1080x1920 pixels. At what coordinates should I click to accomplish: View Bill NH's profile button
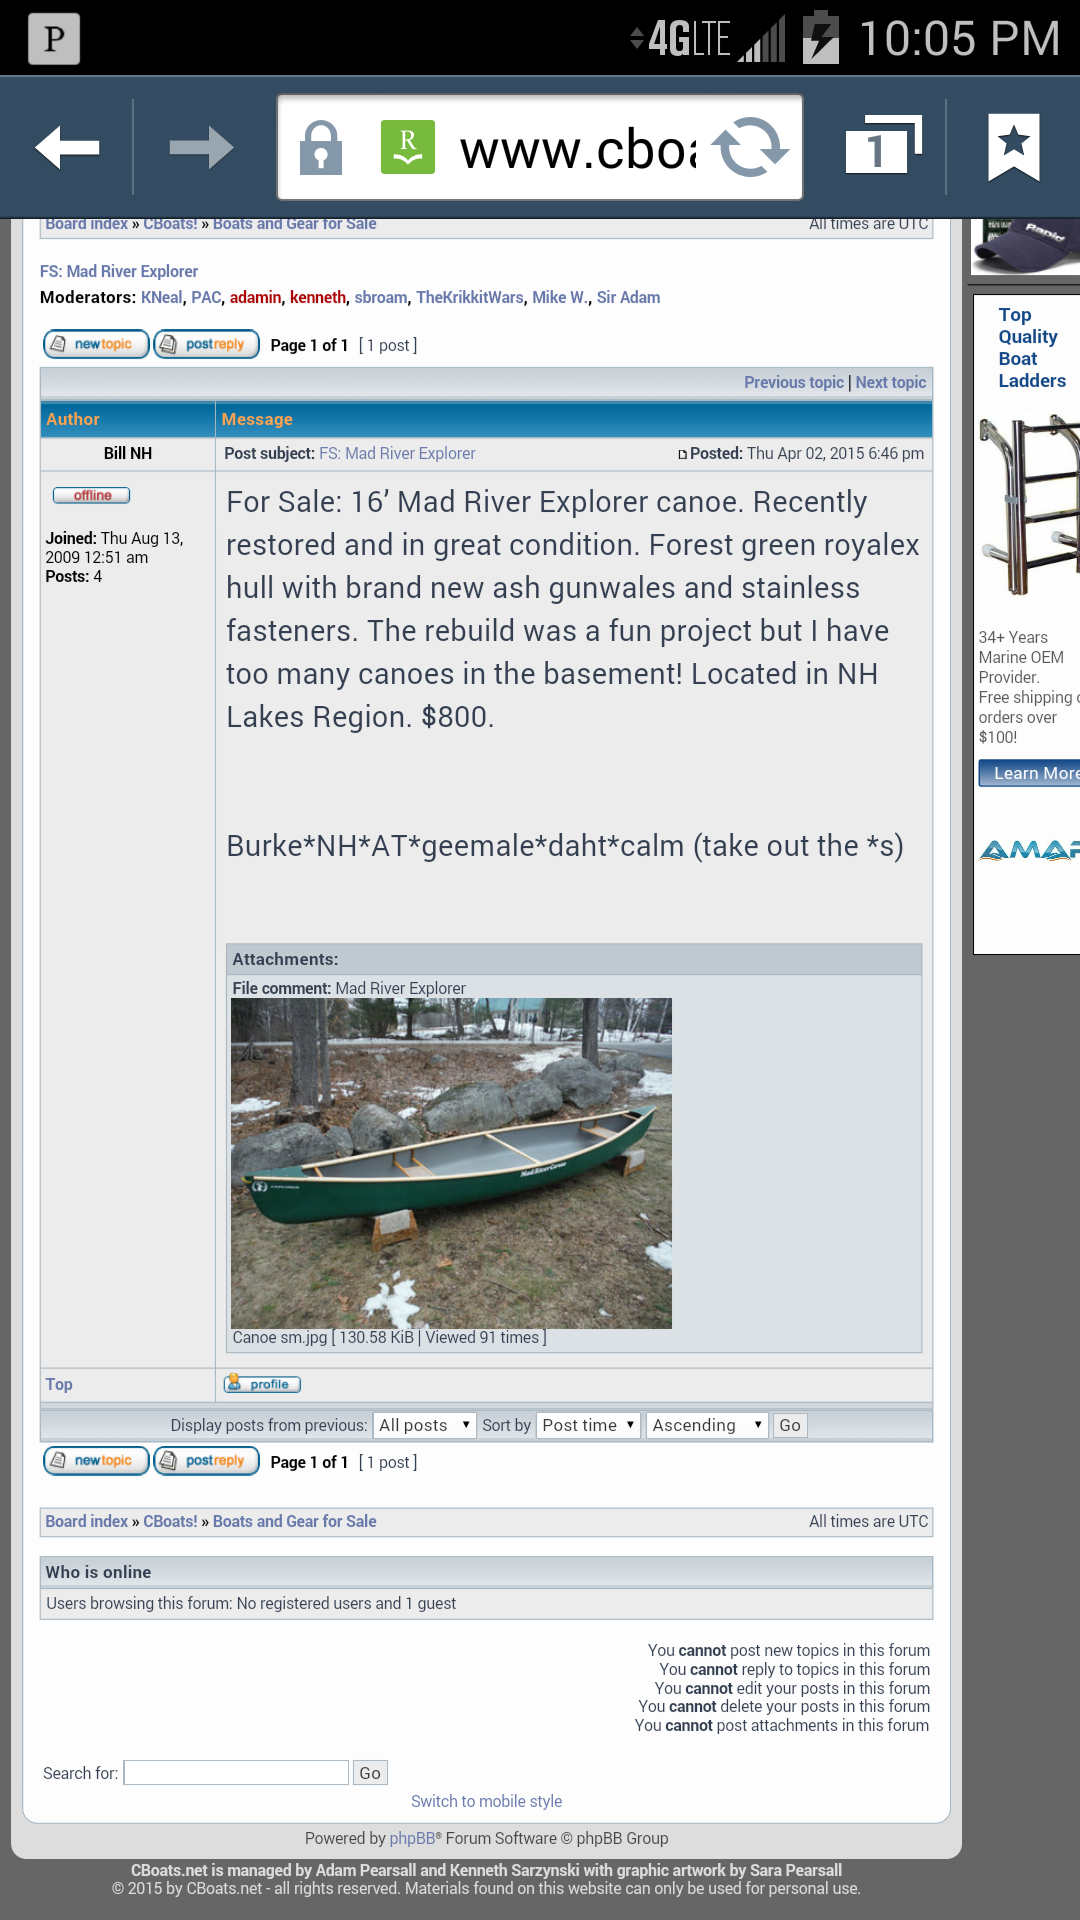[263, 1384]
